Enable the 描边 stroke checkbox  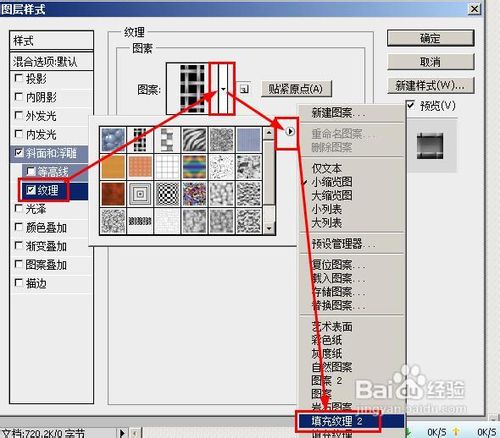(x=19, y=283)
